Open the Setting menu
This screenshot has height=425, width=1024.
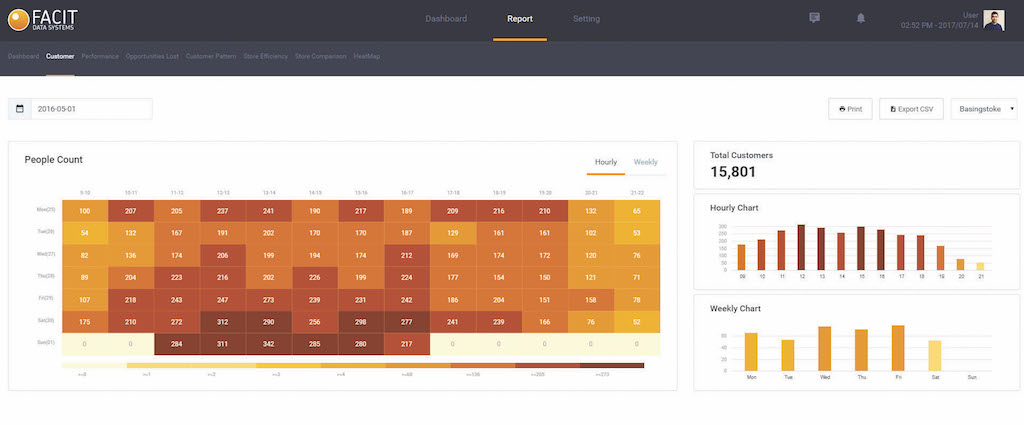tap(587, 19)
